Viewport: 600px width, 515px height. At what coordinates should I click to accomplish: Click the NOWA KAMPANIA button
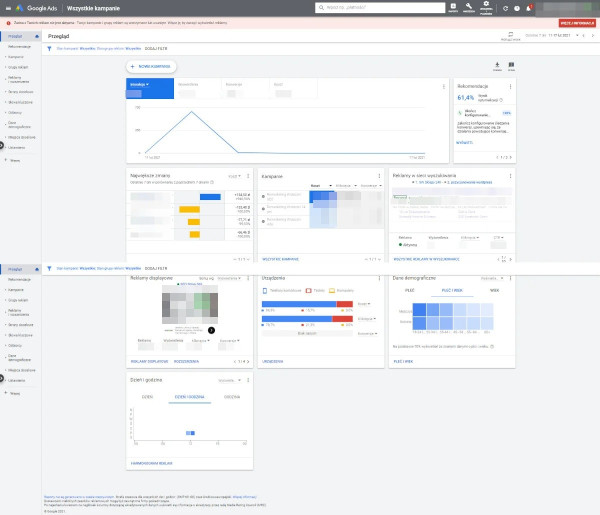pyautogui.click(x=152, y=66)
